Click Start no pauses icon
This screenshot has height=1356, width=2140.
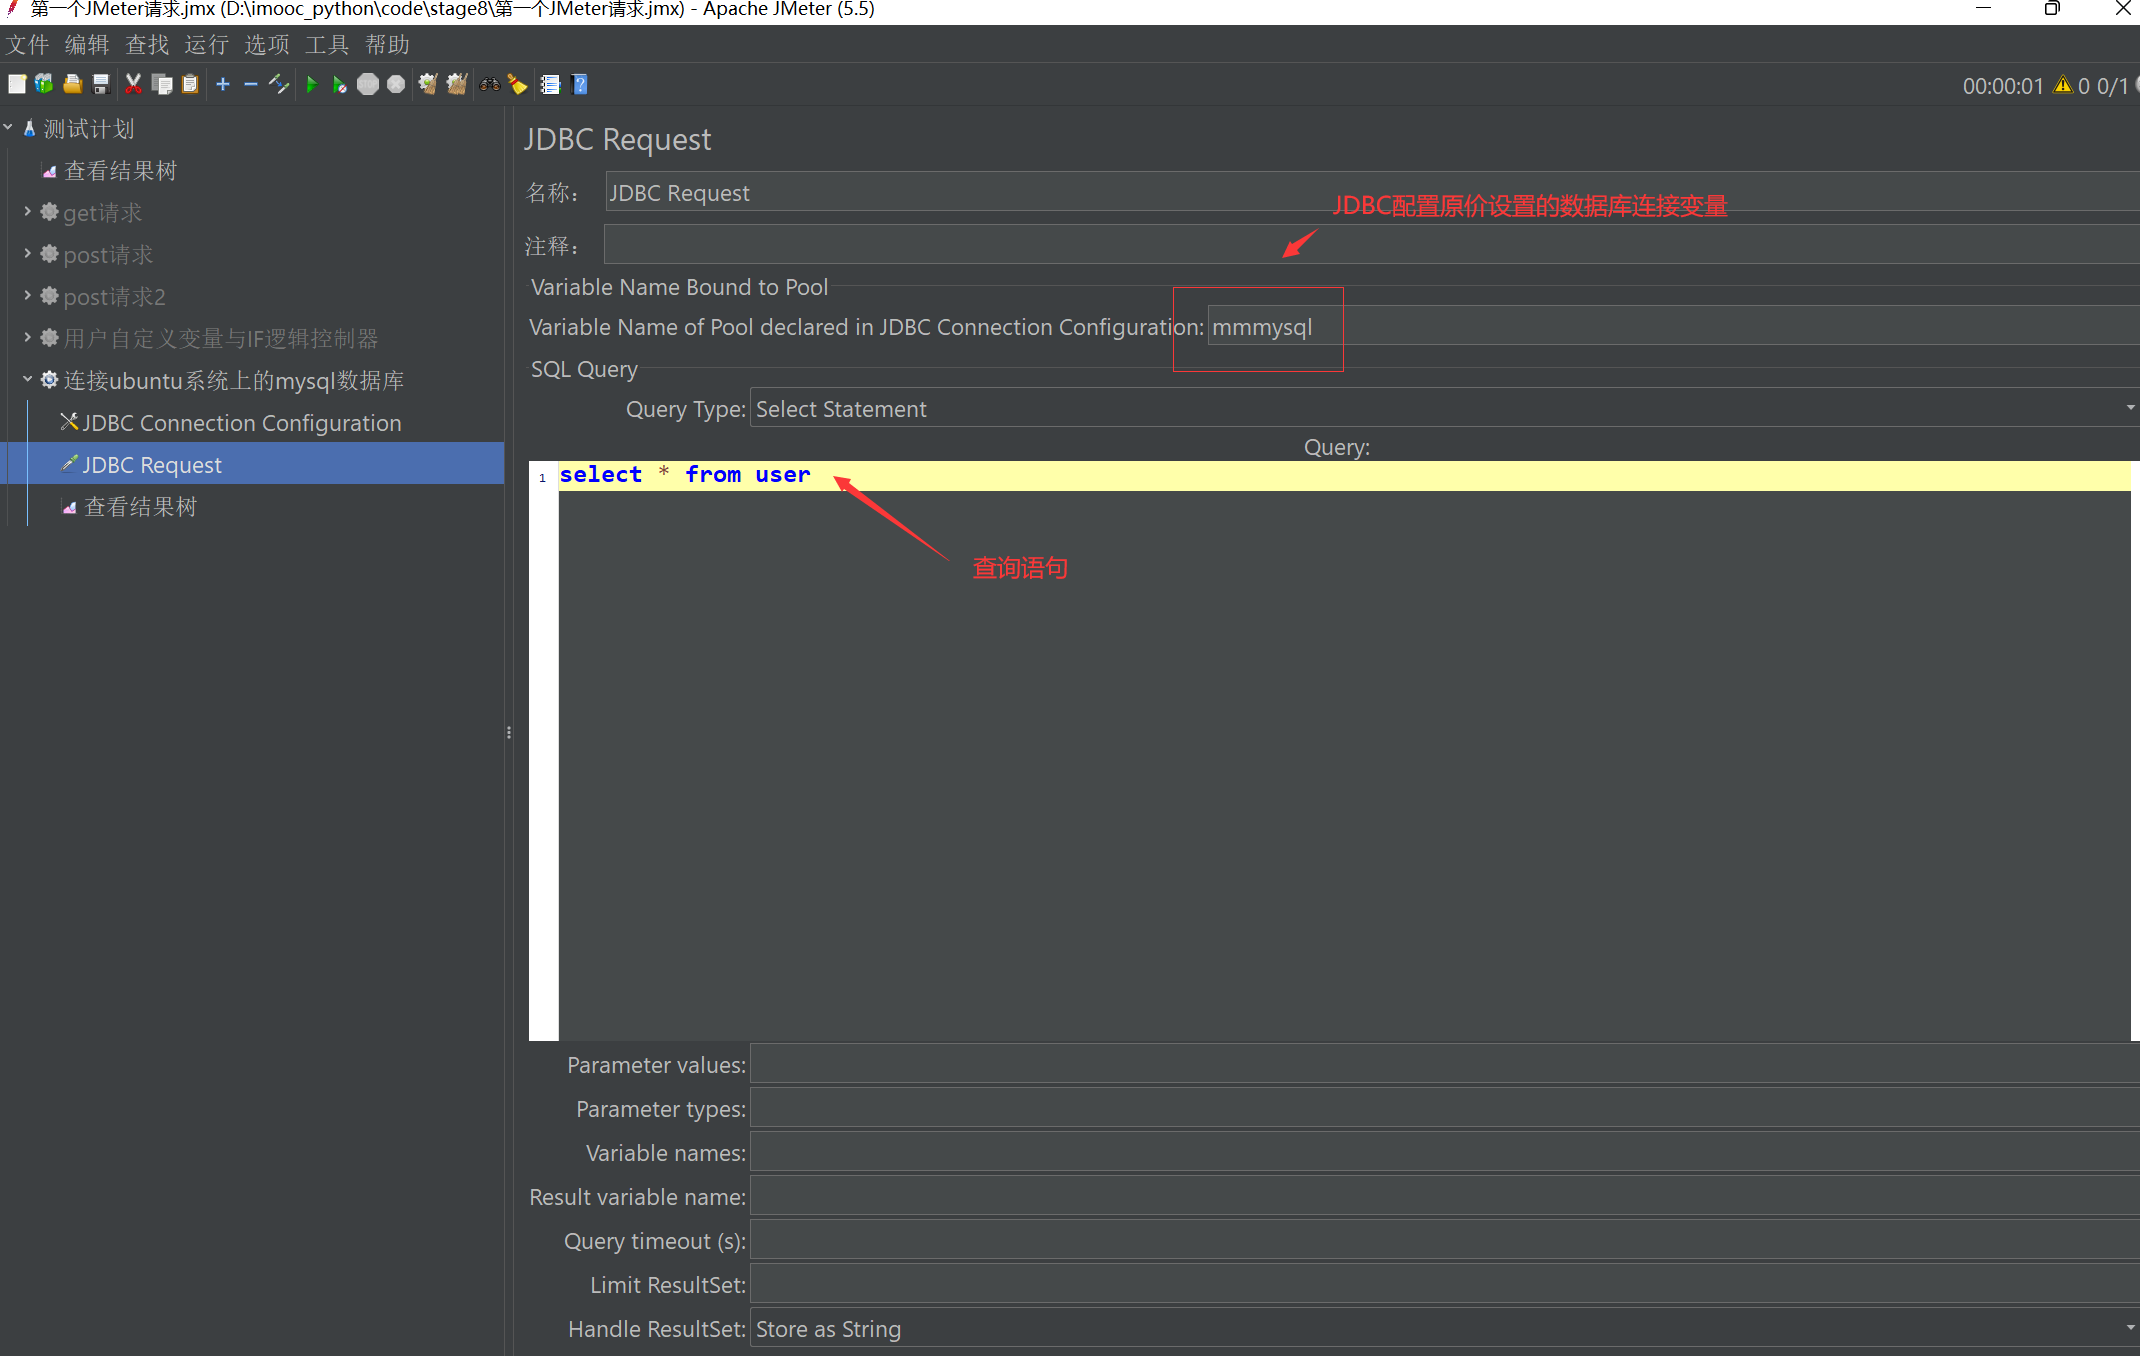click(x=339, y=85)
